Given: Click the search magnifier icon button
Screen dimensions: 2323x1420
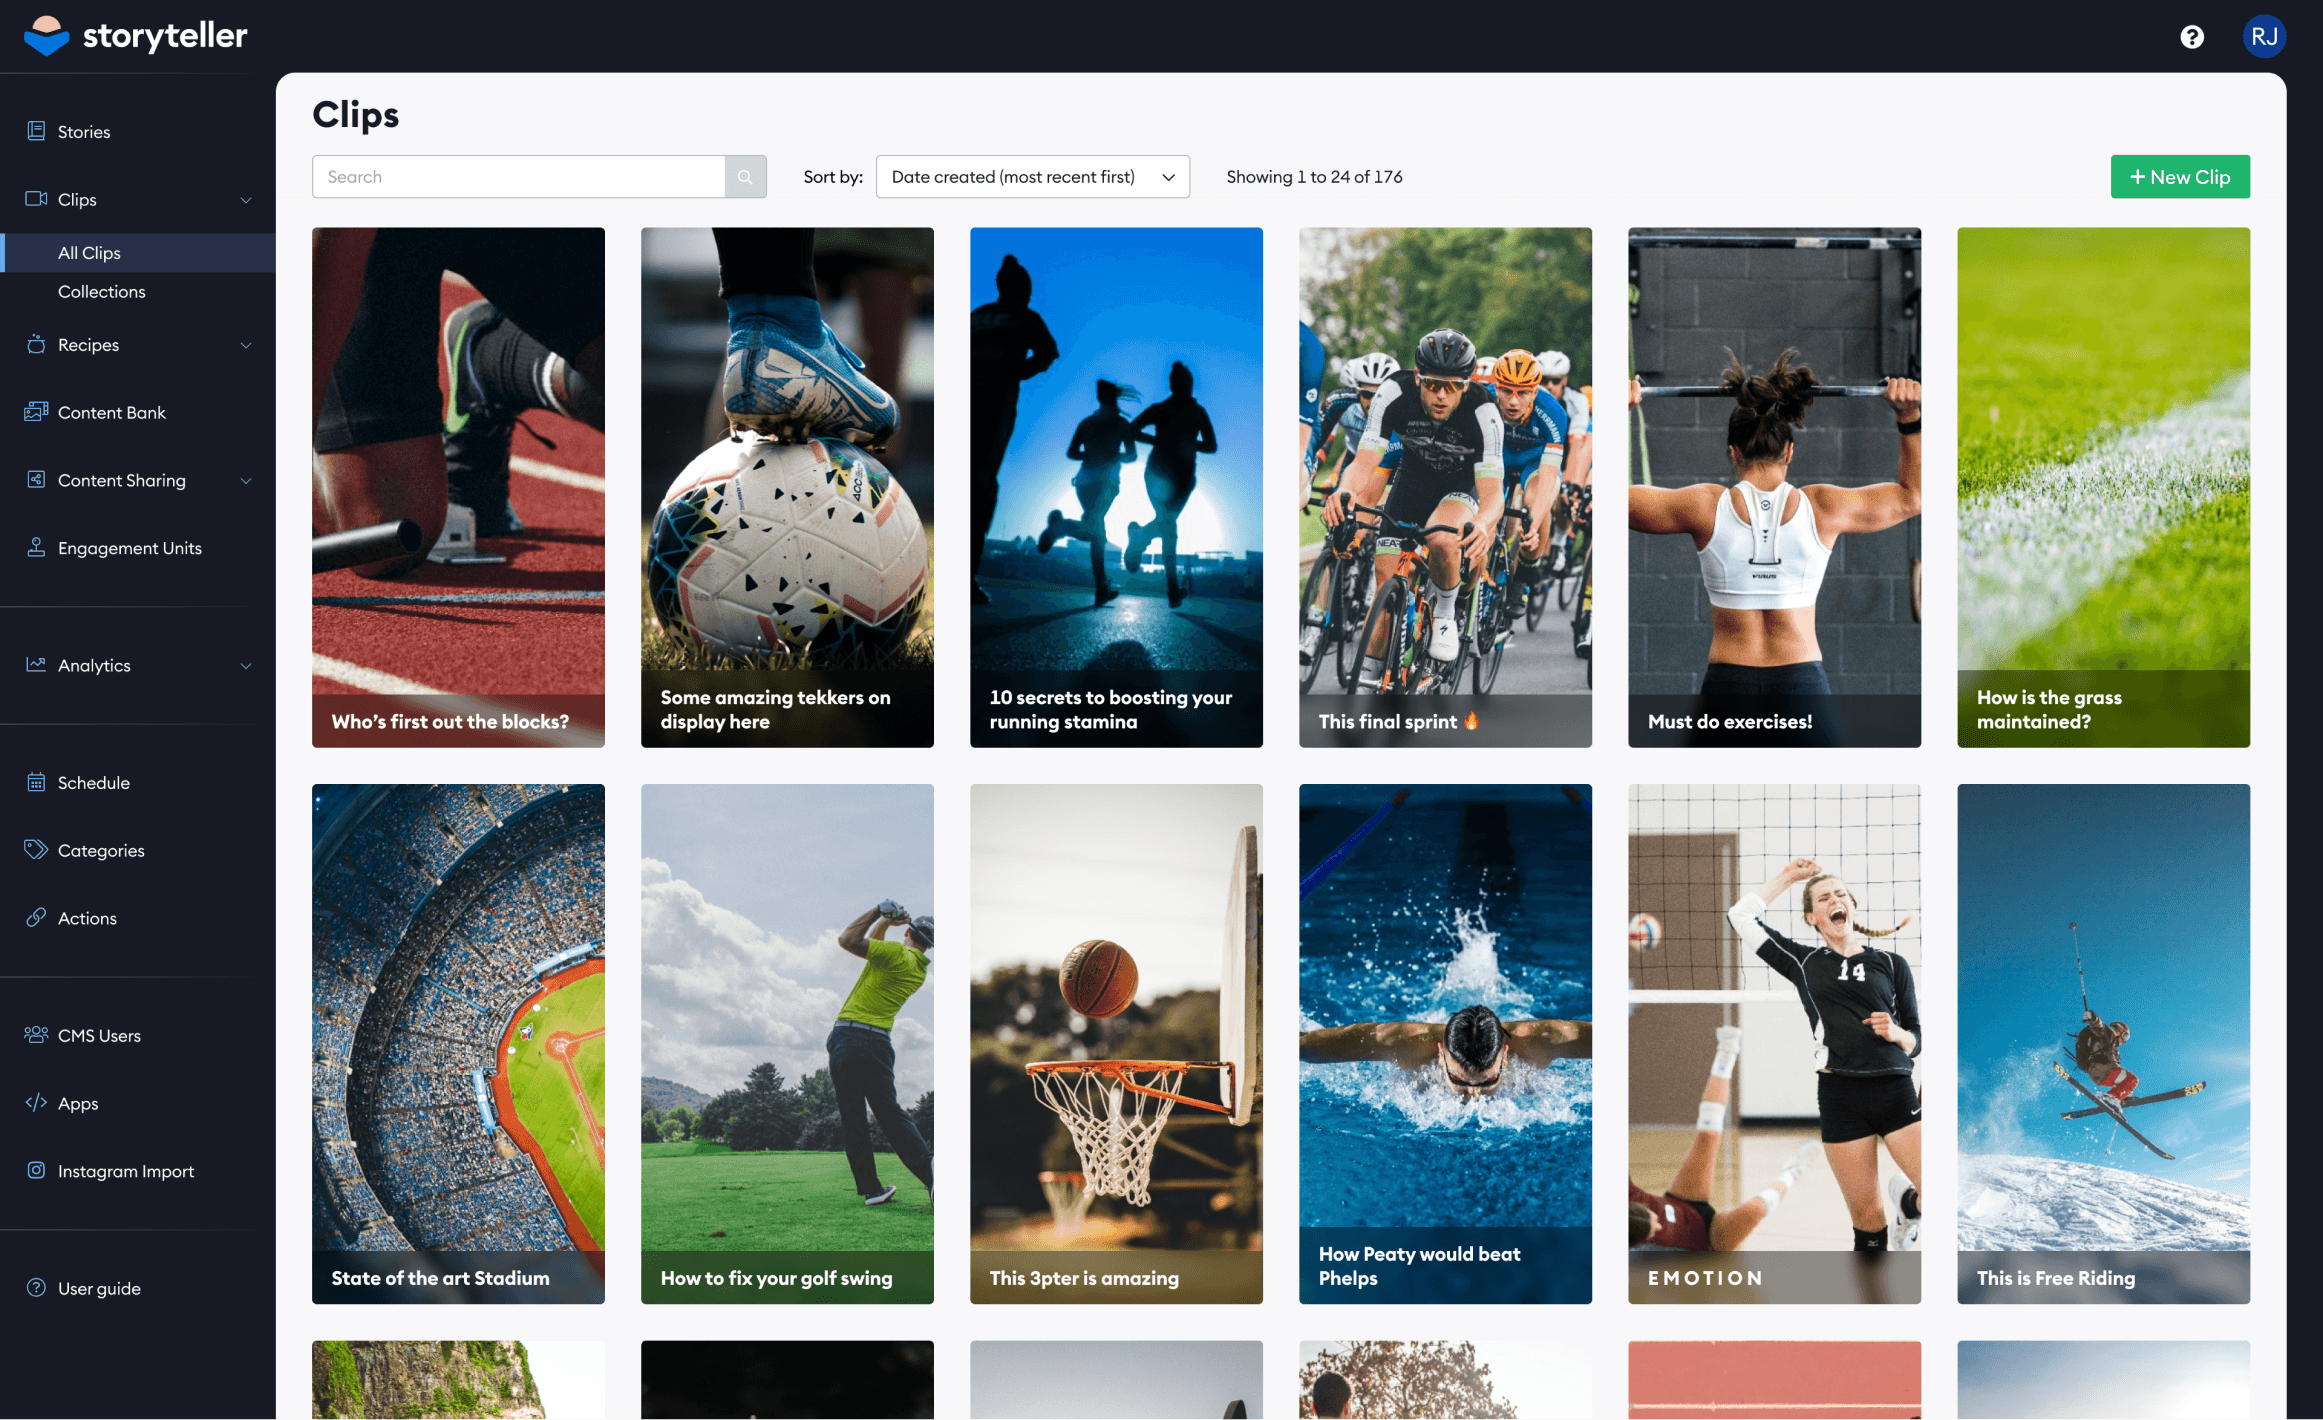Looking at the screenshot, I should click(x=745, y=177).
